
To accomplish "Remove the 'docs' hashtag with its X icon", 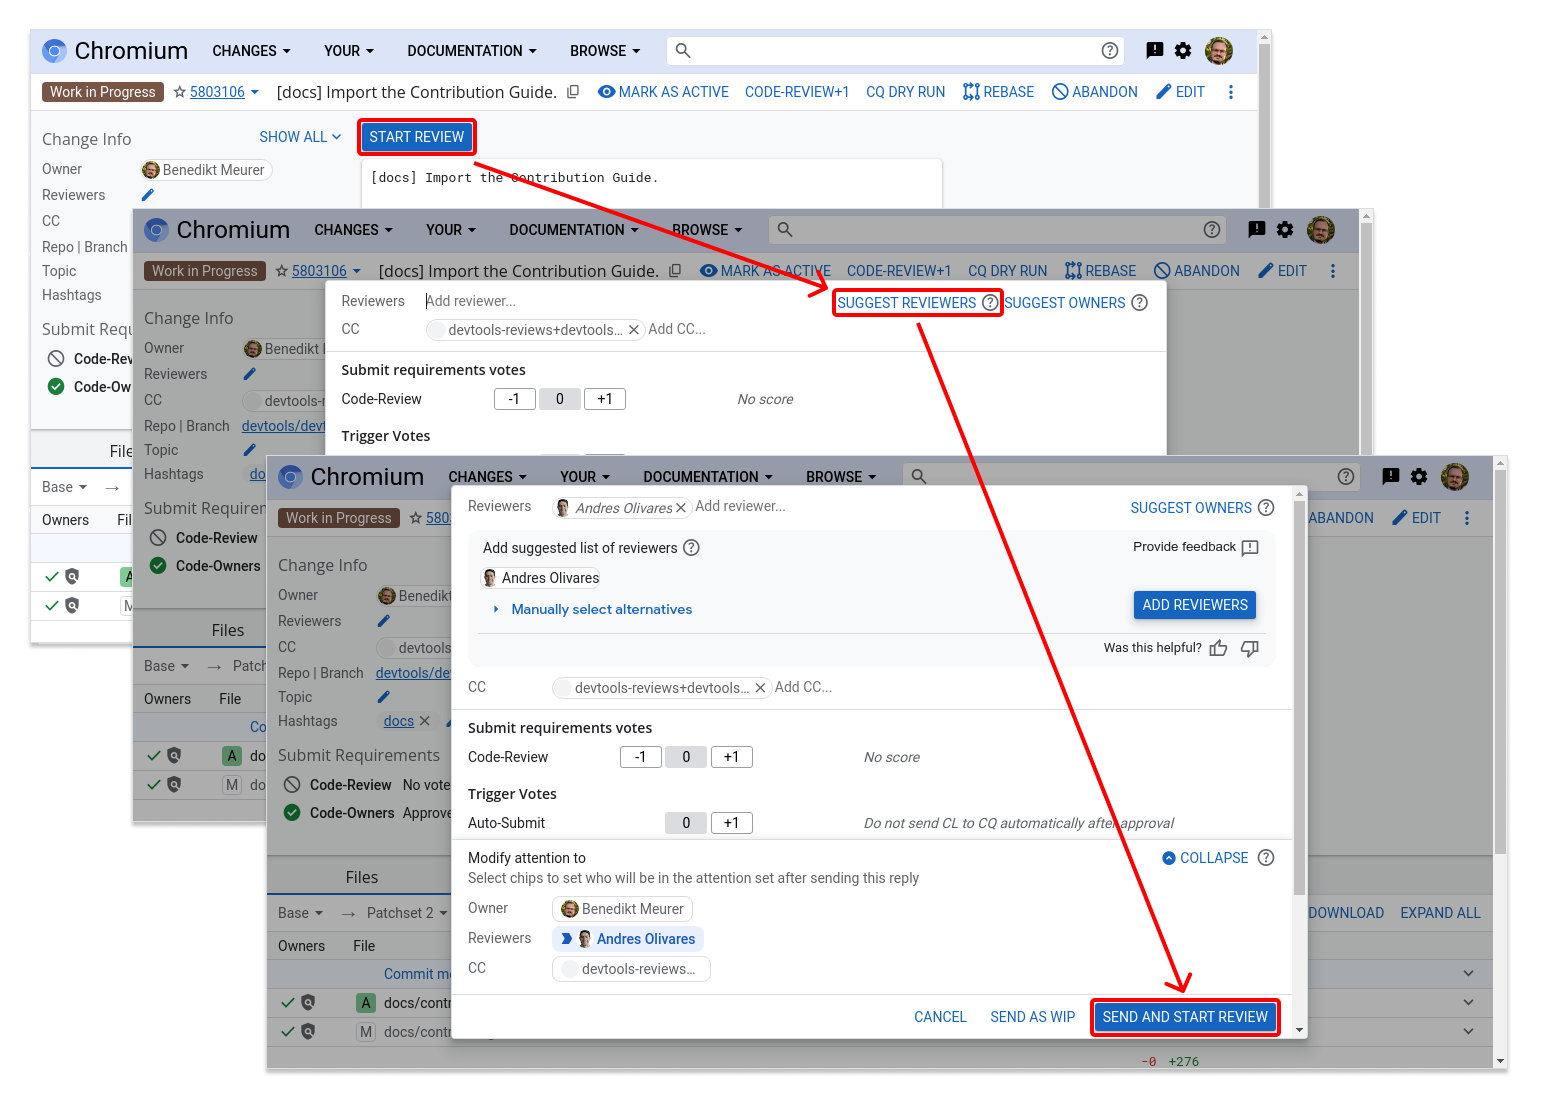I will pos(425,721).
